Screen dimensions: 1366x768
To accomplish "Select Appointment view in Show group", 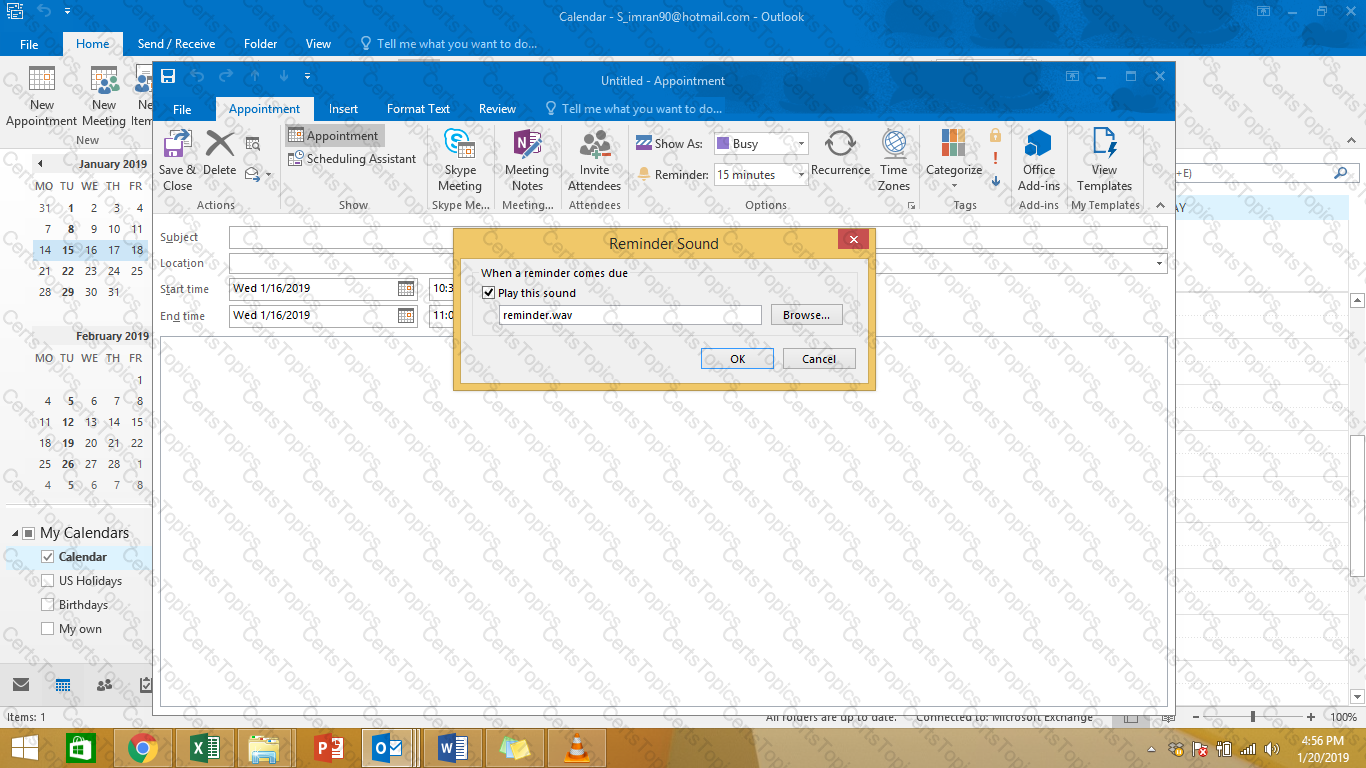I will 334,136.
